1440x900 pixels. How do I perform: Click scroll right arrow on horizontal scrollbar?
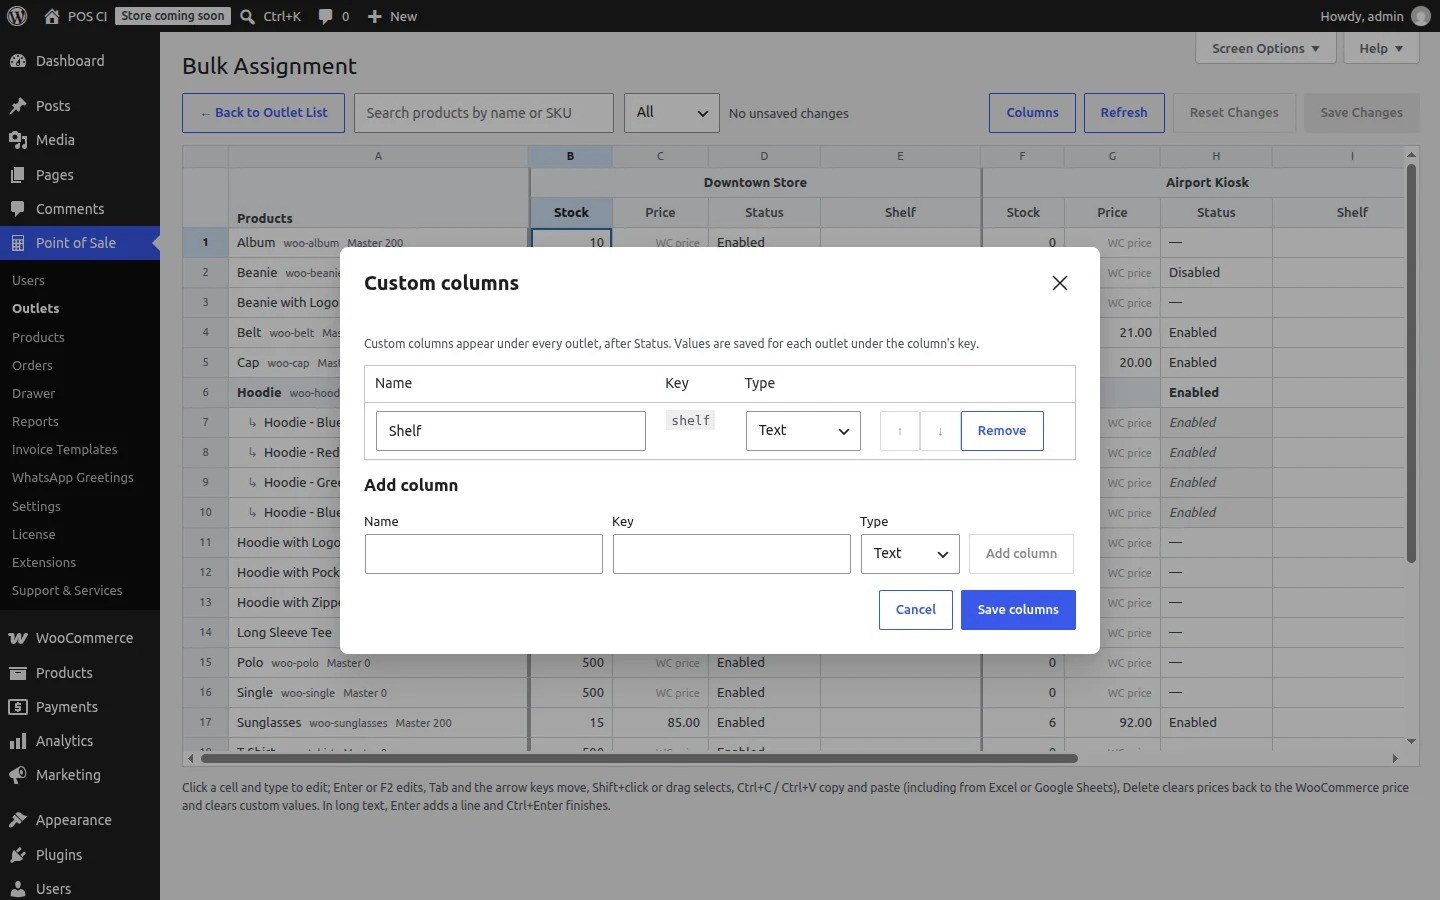(1395, 759)
